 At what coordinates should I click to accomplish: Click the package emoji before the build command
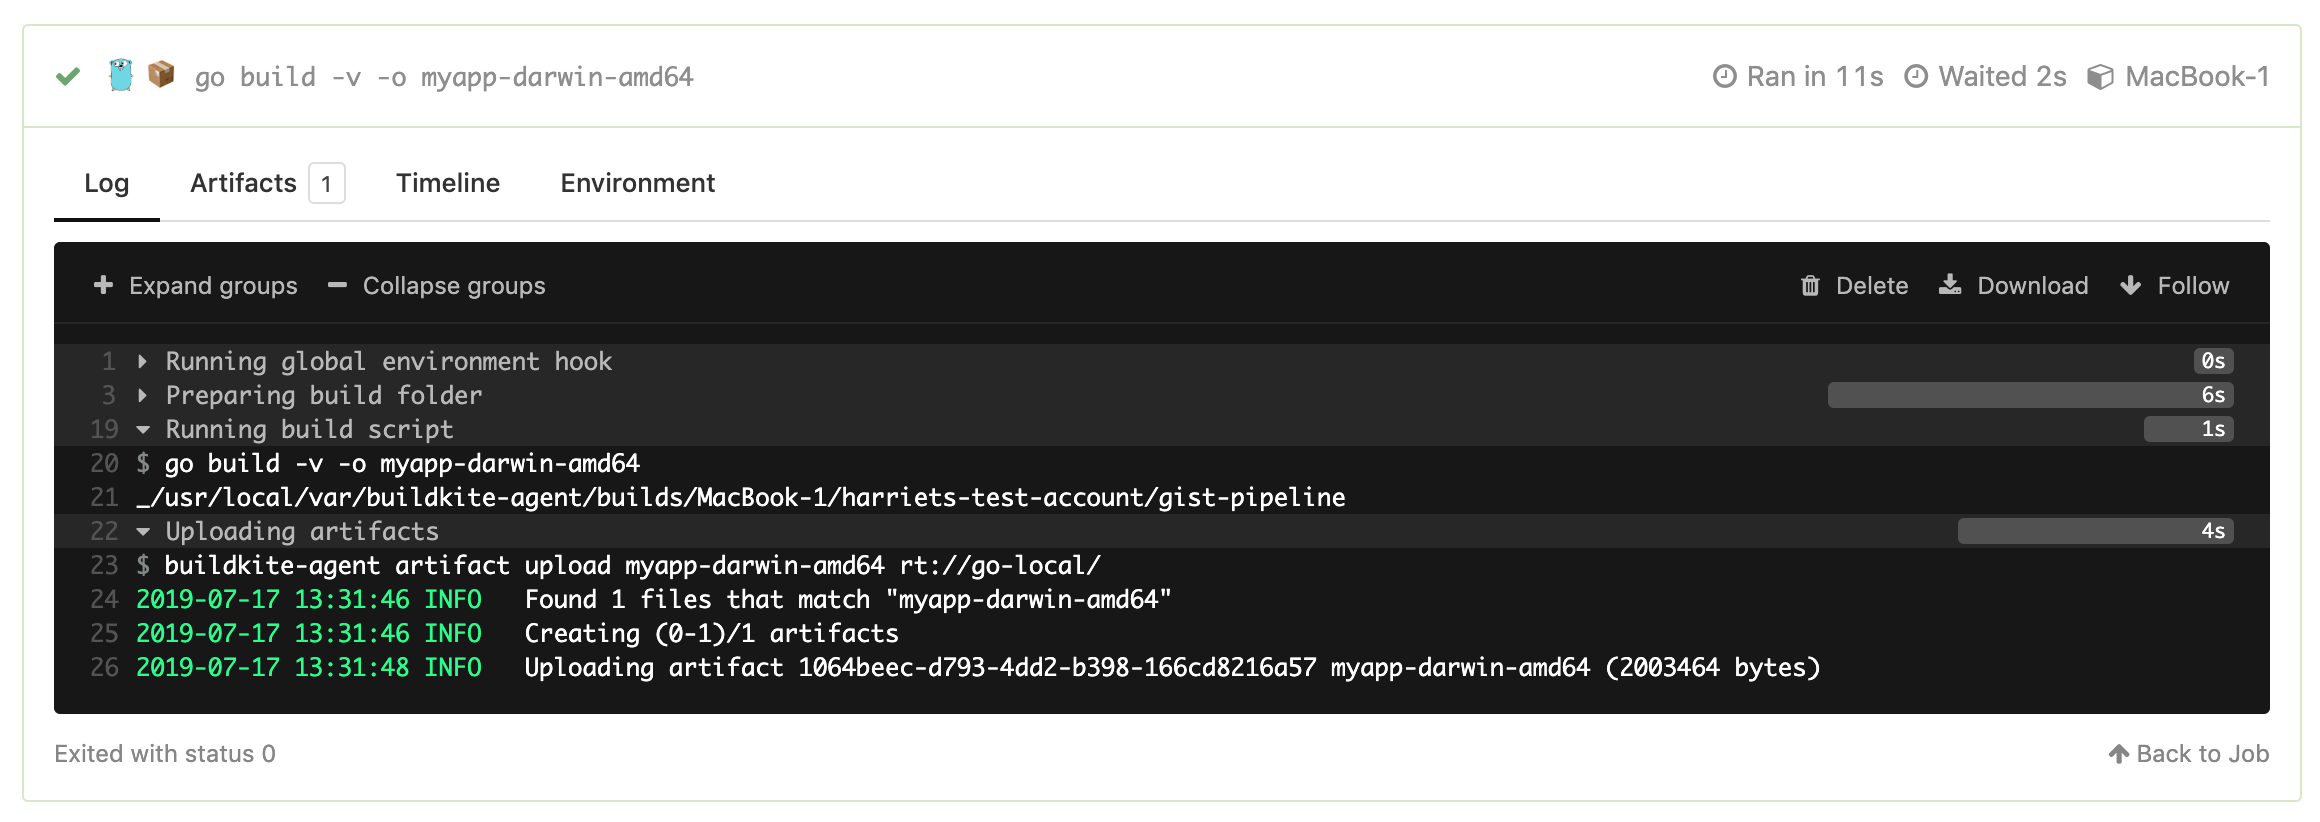(161, 74)
